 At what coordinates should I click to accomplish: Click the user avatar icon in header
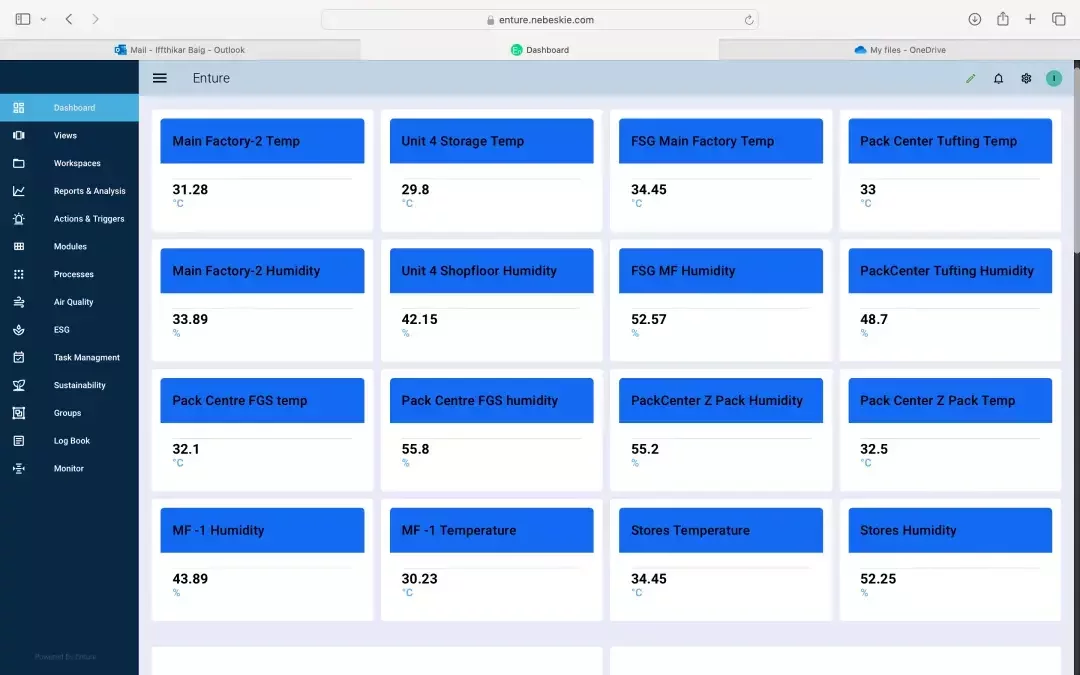tap(1054, 79)
